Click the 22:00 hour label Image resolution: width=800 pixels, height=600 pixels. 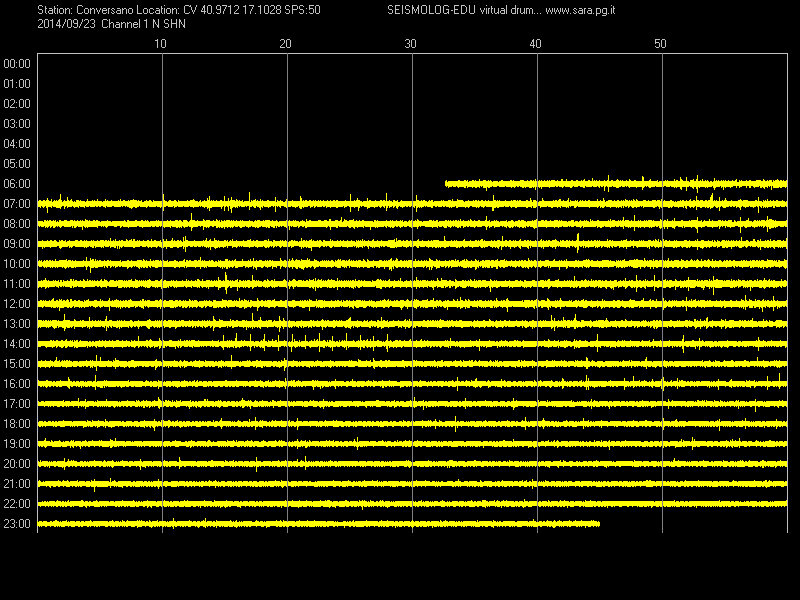(x=17, y=504)
